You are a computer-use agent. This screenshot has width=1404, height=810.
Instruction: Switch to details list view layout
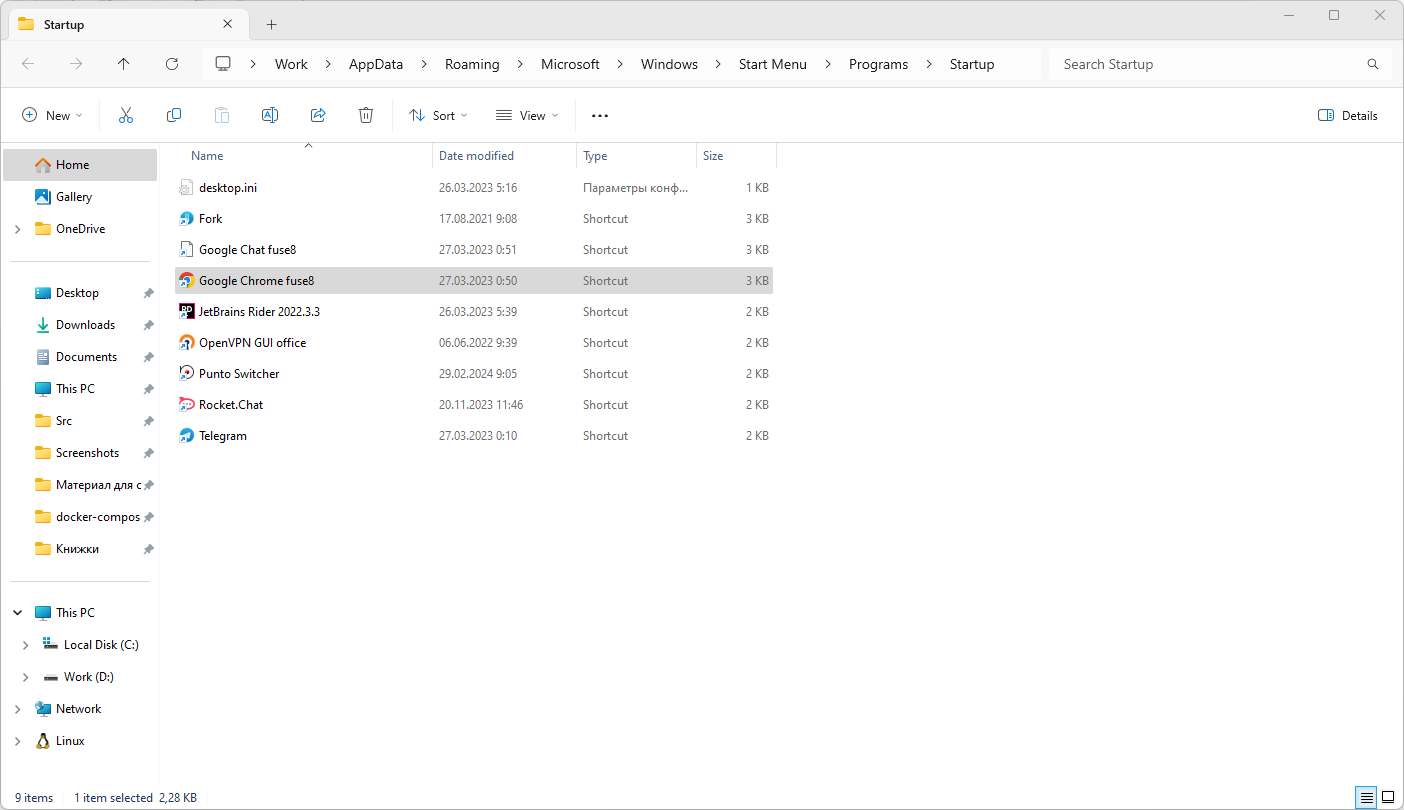point(1366,797)
